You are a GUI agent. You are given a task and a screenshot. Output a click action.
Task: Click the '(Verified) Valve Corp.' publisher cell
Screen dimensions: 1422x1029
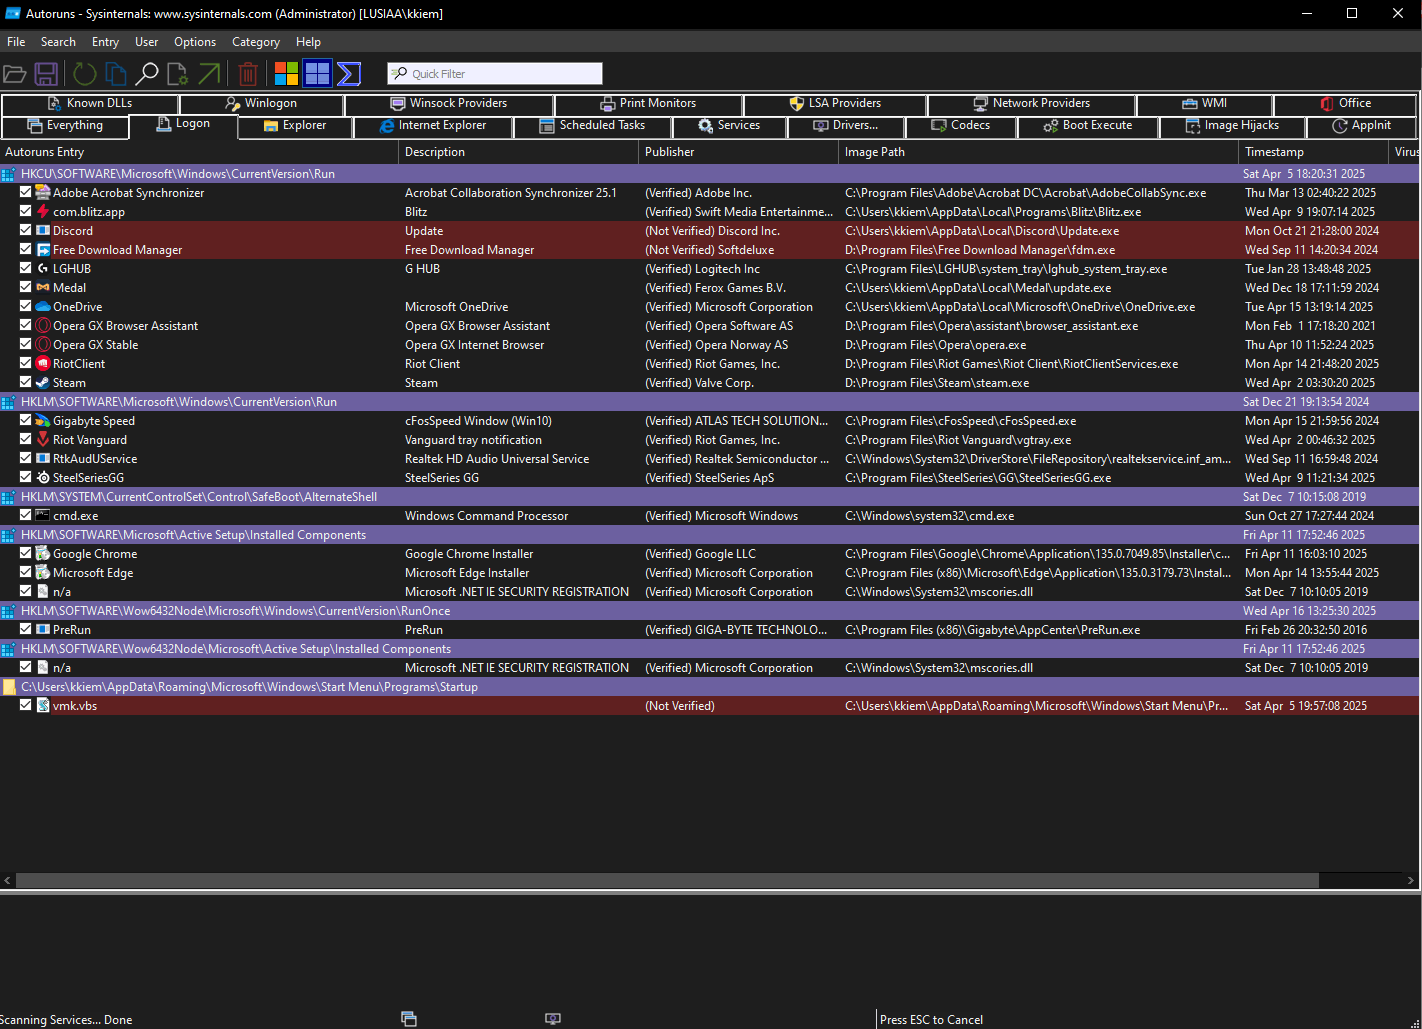(699, 383)
